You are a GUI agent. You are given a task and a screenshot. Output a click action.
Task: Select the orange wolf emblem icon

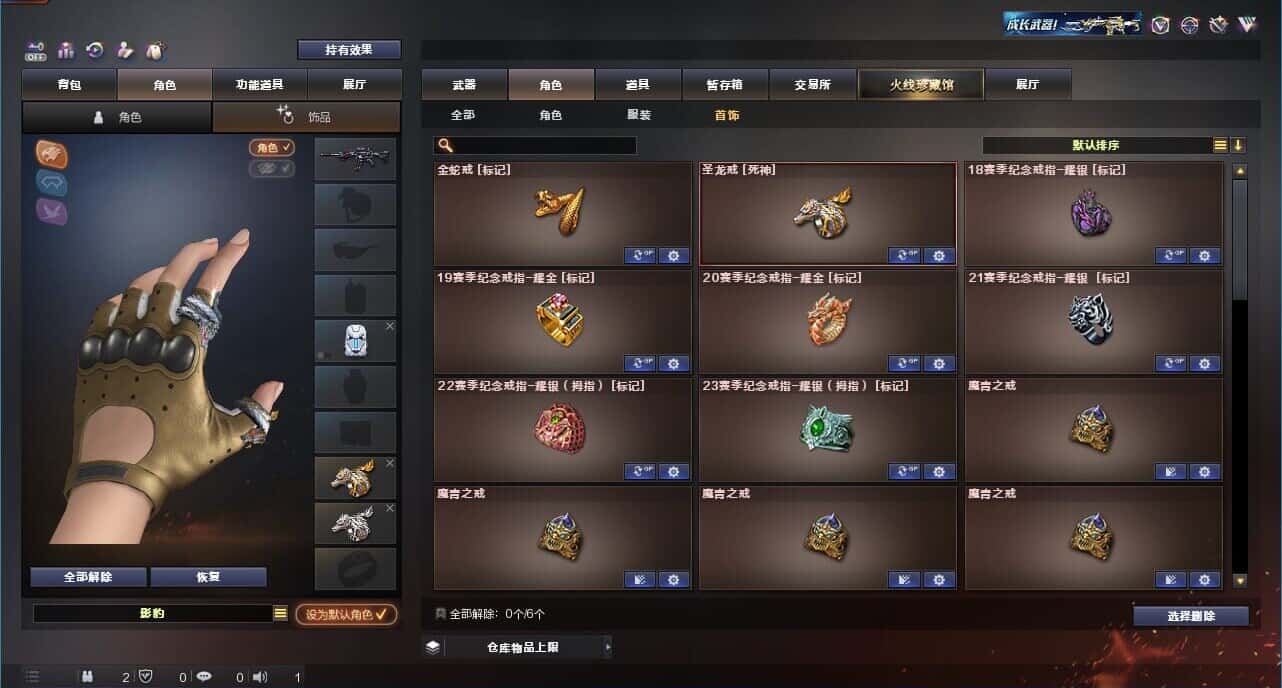52,153
